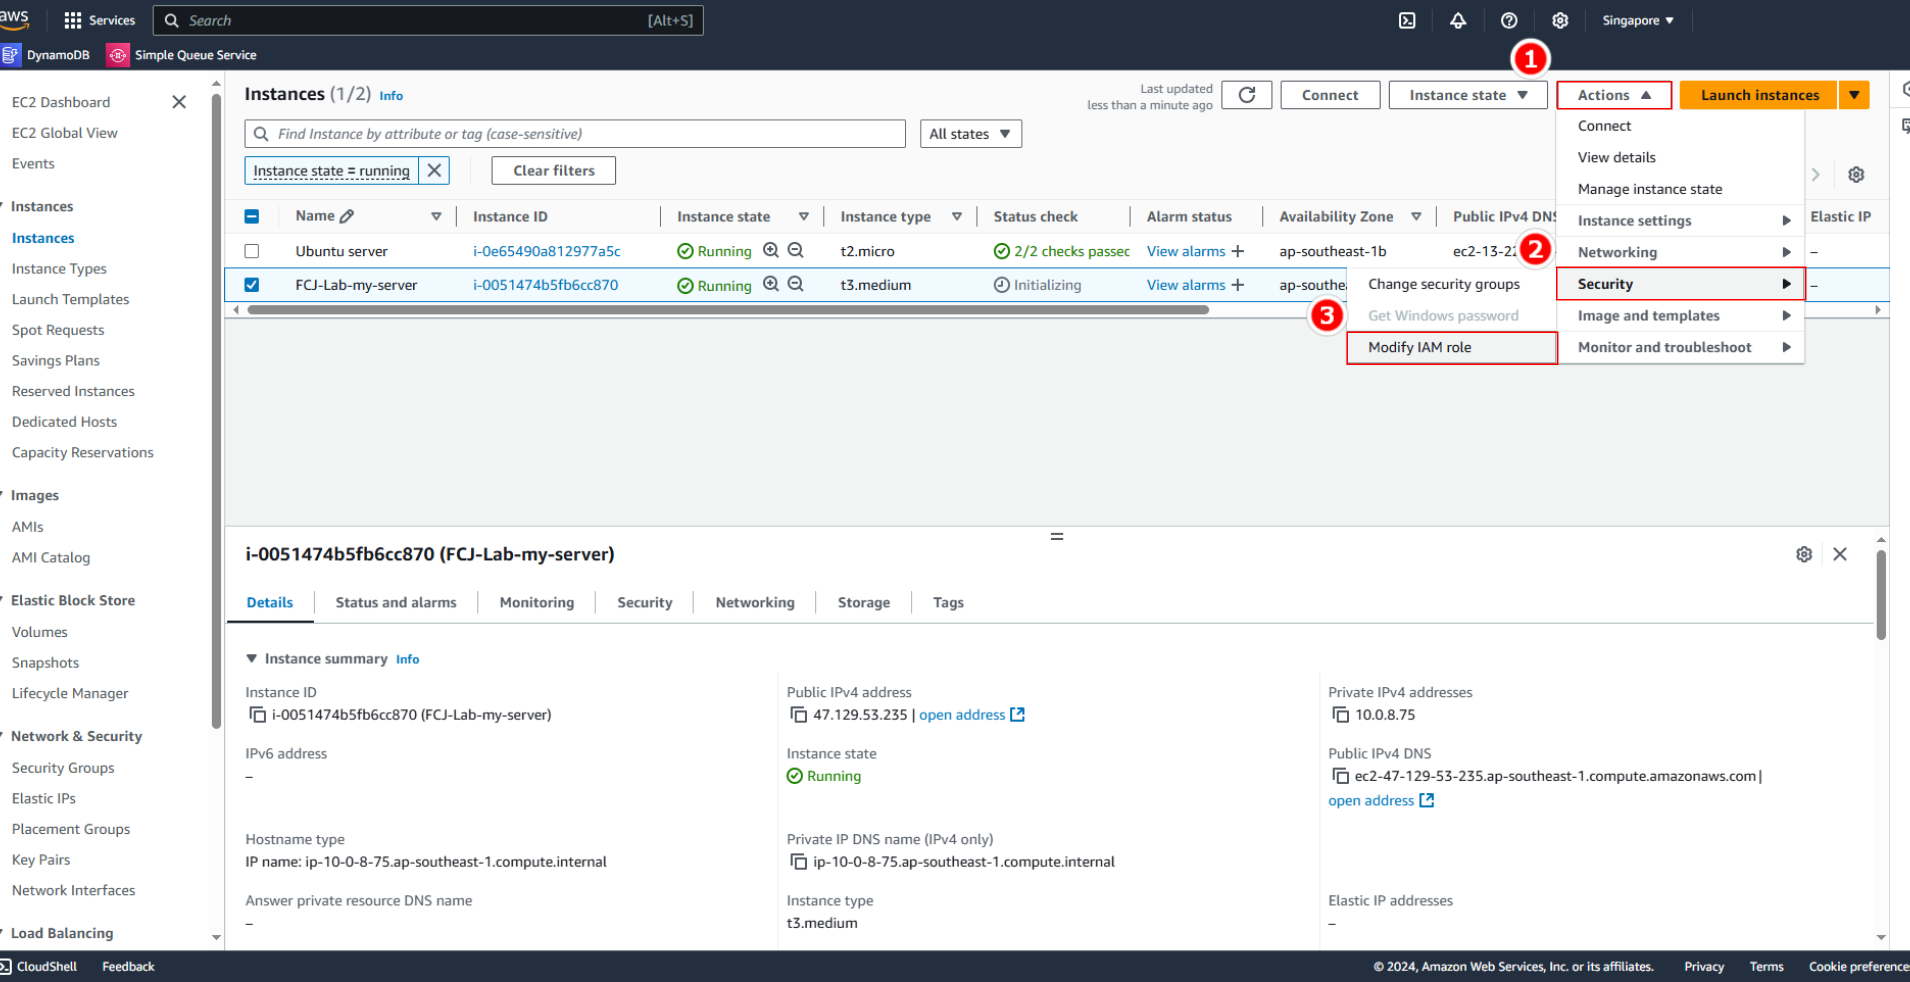Viewport: 1910px width, 982px height.
Task: Copy the private IPv4 address 10.0.8.75
Action: (x=1340, y=715)
